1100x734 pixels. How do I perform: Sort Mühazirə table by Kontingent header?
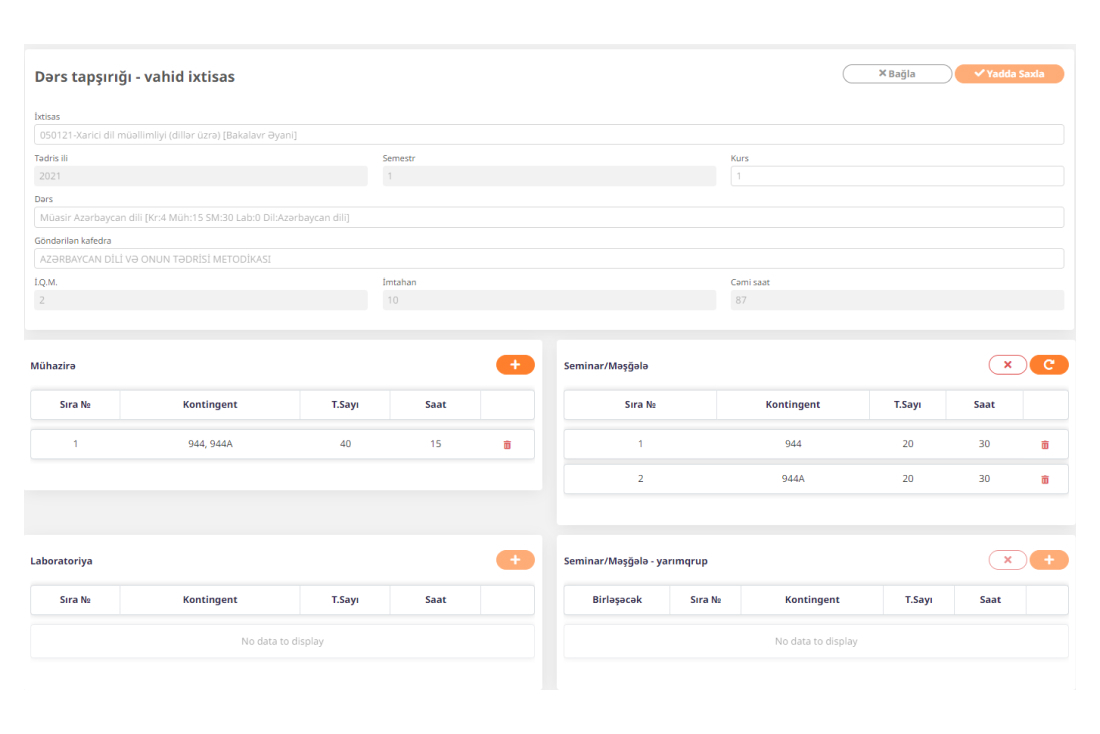pos(210,405)
